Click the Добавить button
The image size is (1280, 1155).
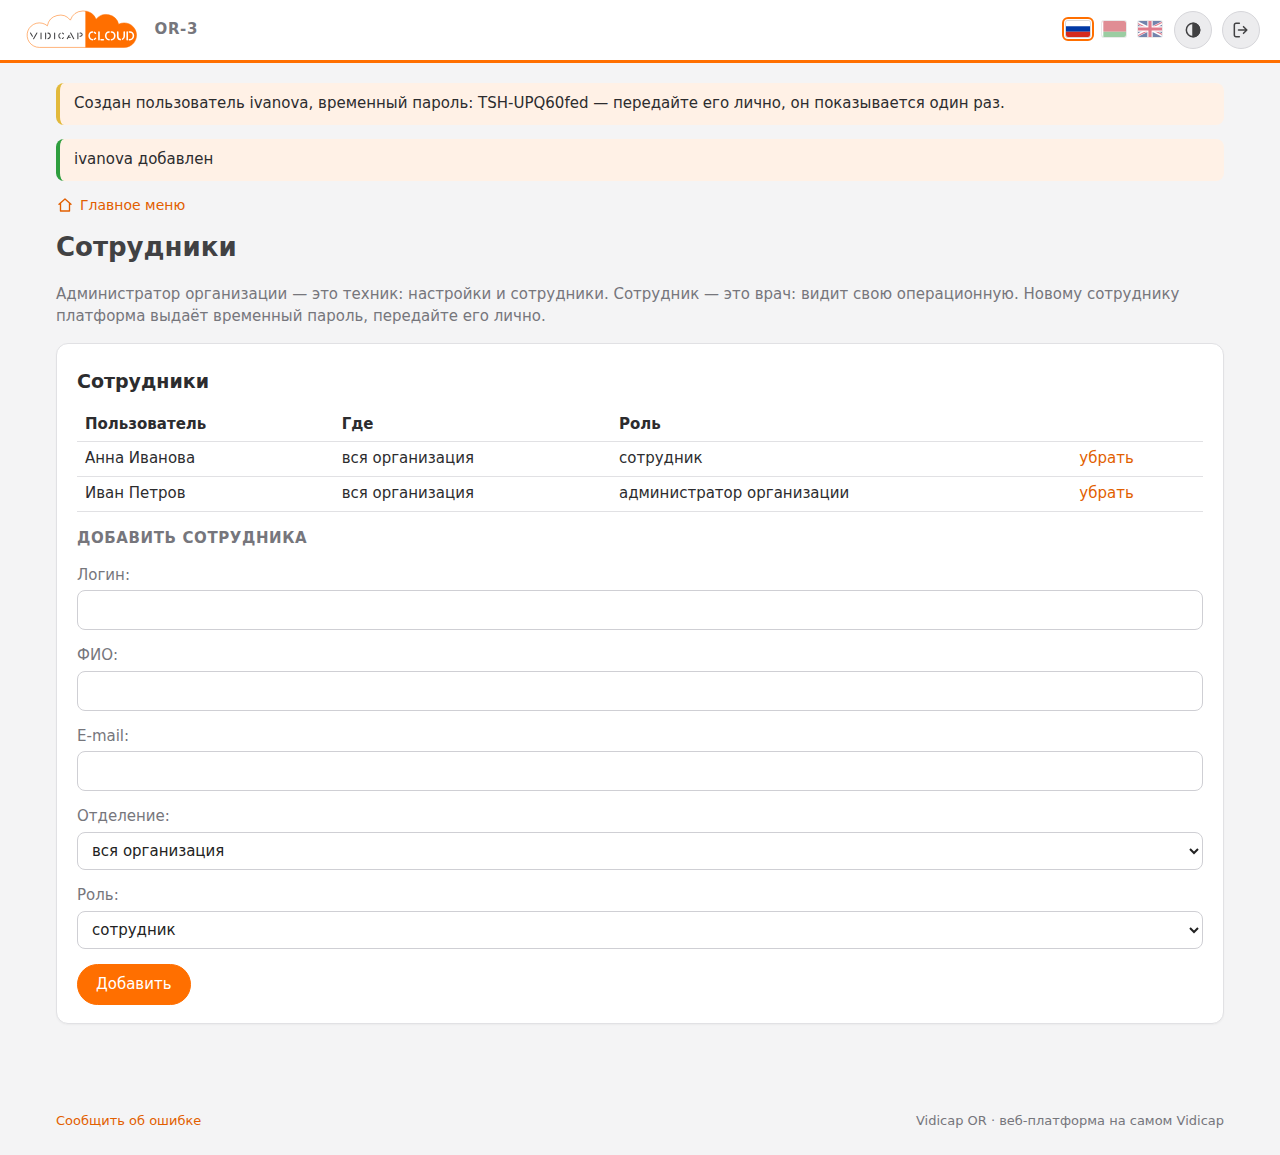(134, 984)
